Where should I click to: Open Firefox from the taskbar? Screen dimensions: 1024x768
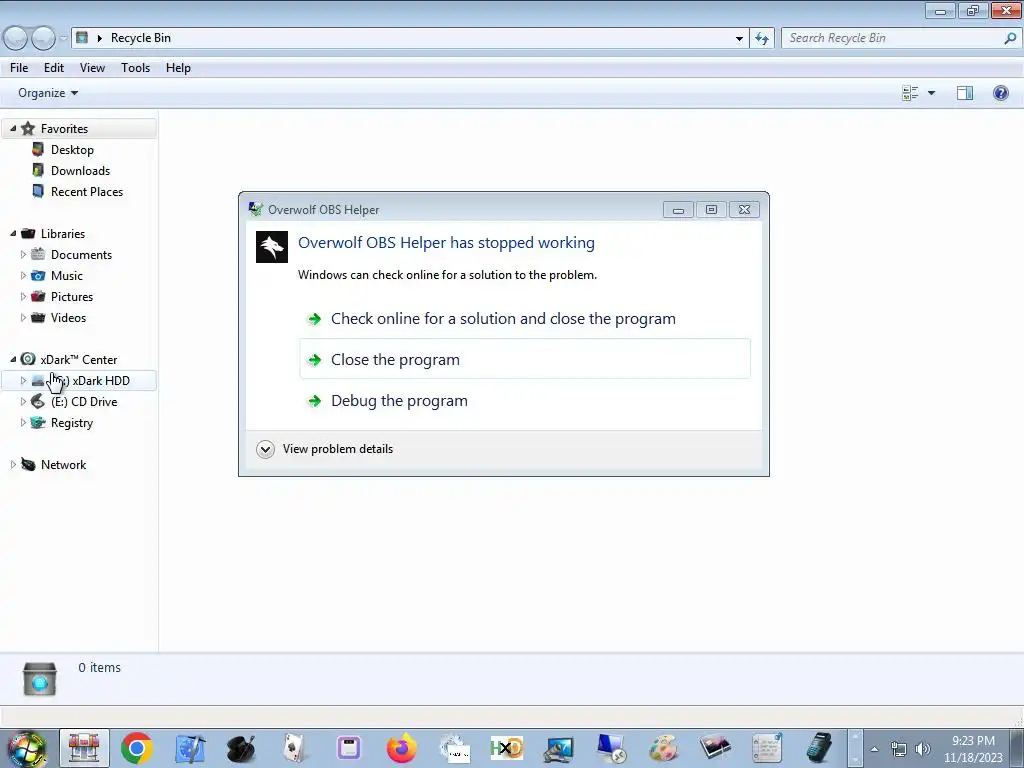pyautogui.click(x=402, y=748)
